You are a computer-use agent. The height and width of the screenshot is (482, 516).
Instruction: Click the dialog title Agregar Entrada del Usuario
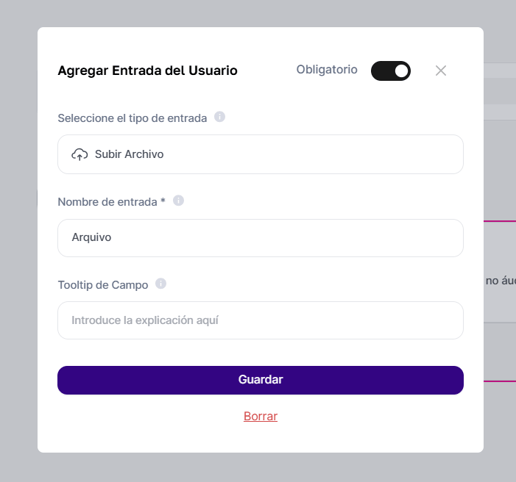(148, 71)
